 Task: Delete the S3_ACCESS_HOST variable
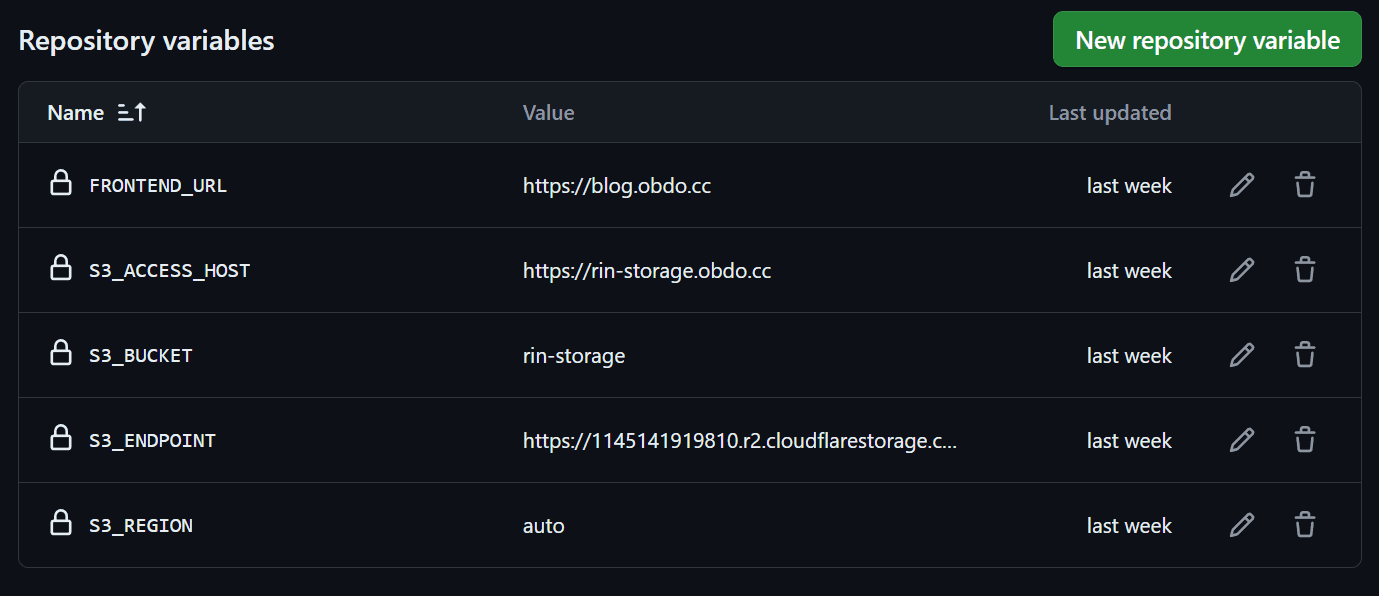tap(1304, 270)
